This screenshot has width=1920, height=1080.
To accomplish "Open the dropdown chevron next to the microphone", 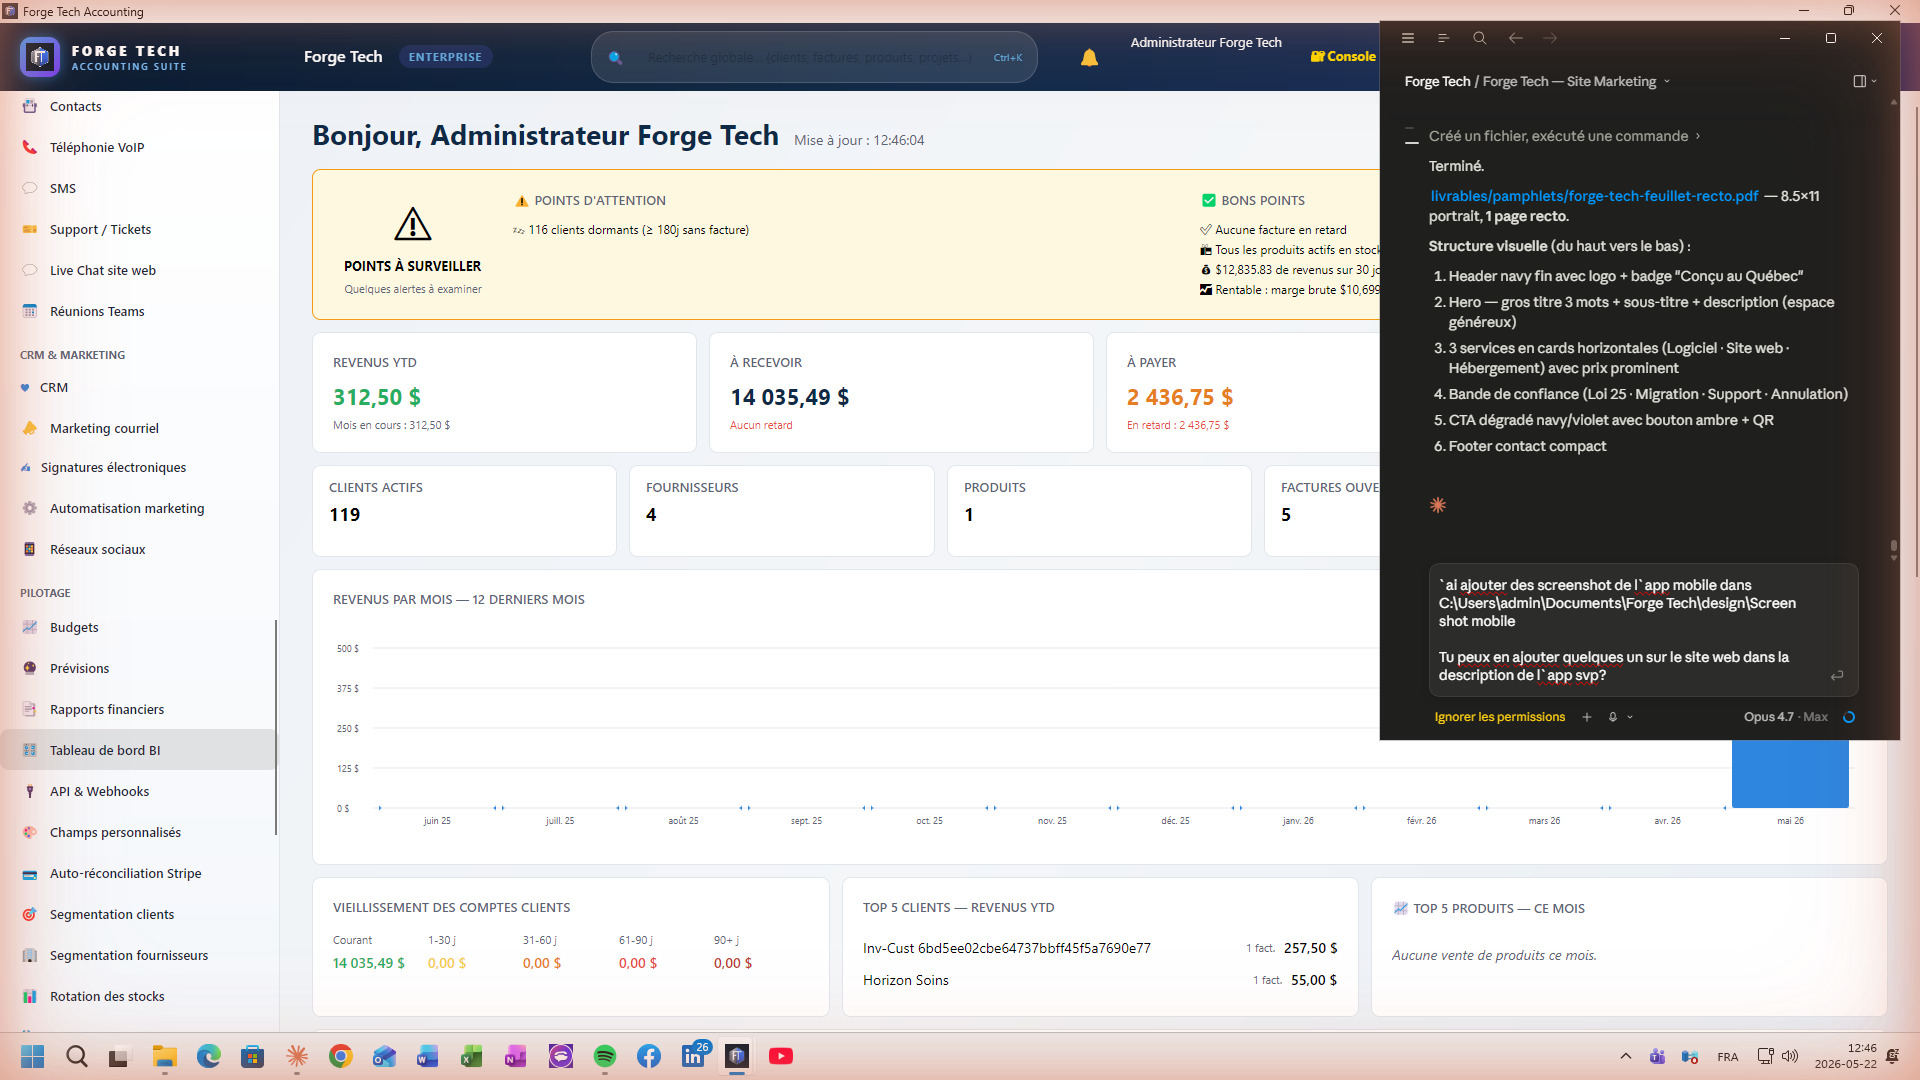I will 1630,717.
